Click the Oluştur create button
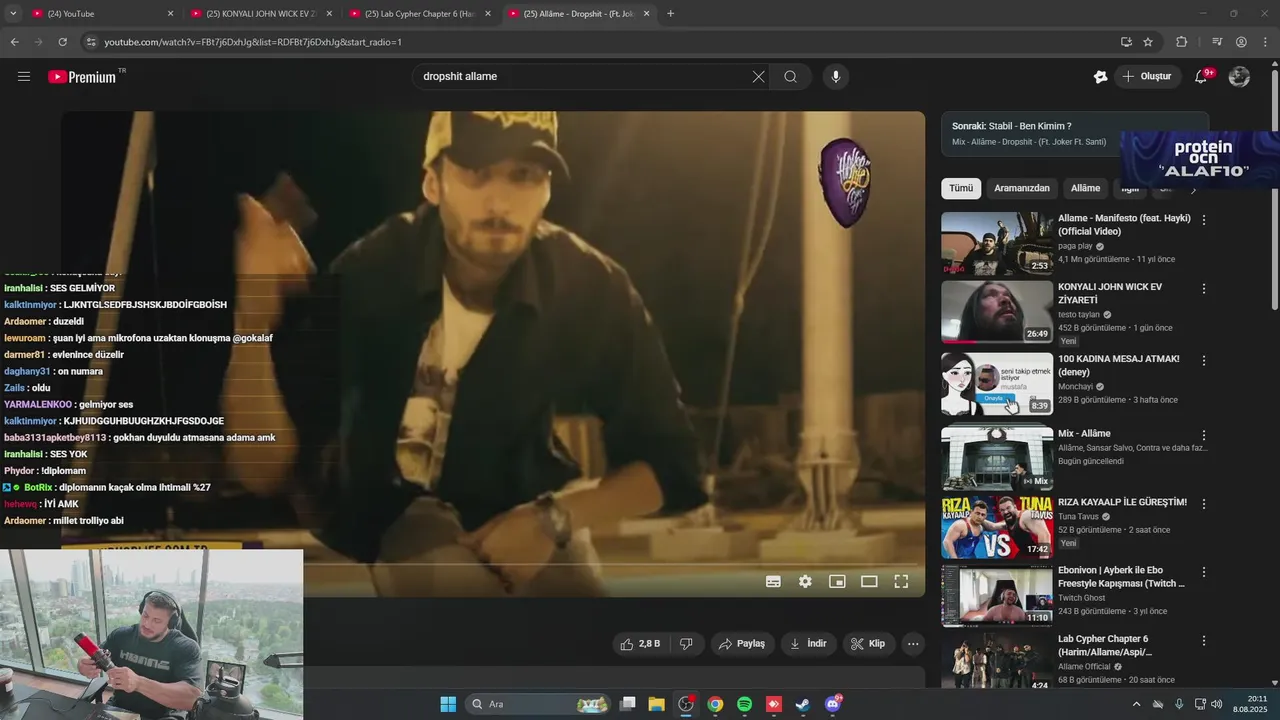Screen dimensions: 1280x720 [1147, 76]
